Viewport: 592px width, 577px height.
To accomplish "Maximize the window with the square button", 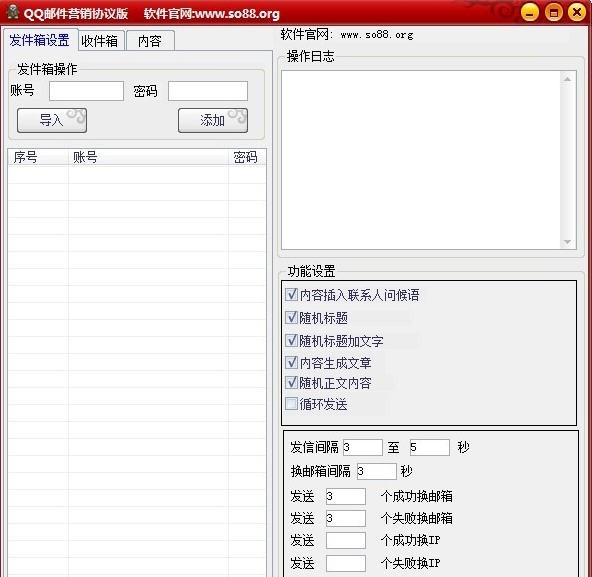I will point(554,12).
